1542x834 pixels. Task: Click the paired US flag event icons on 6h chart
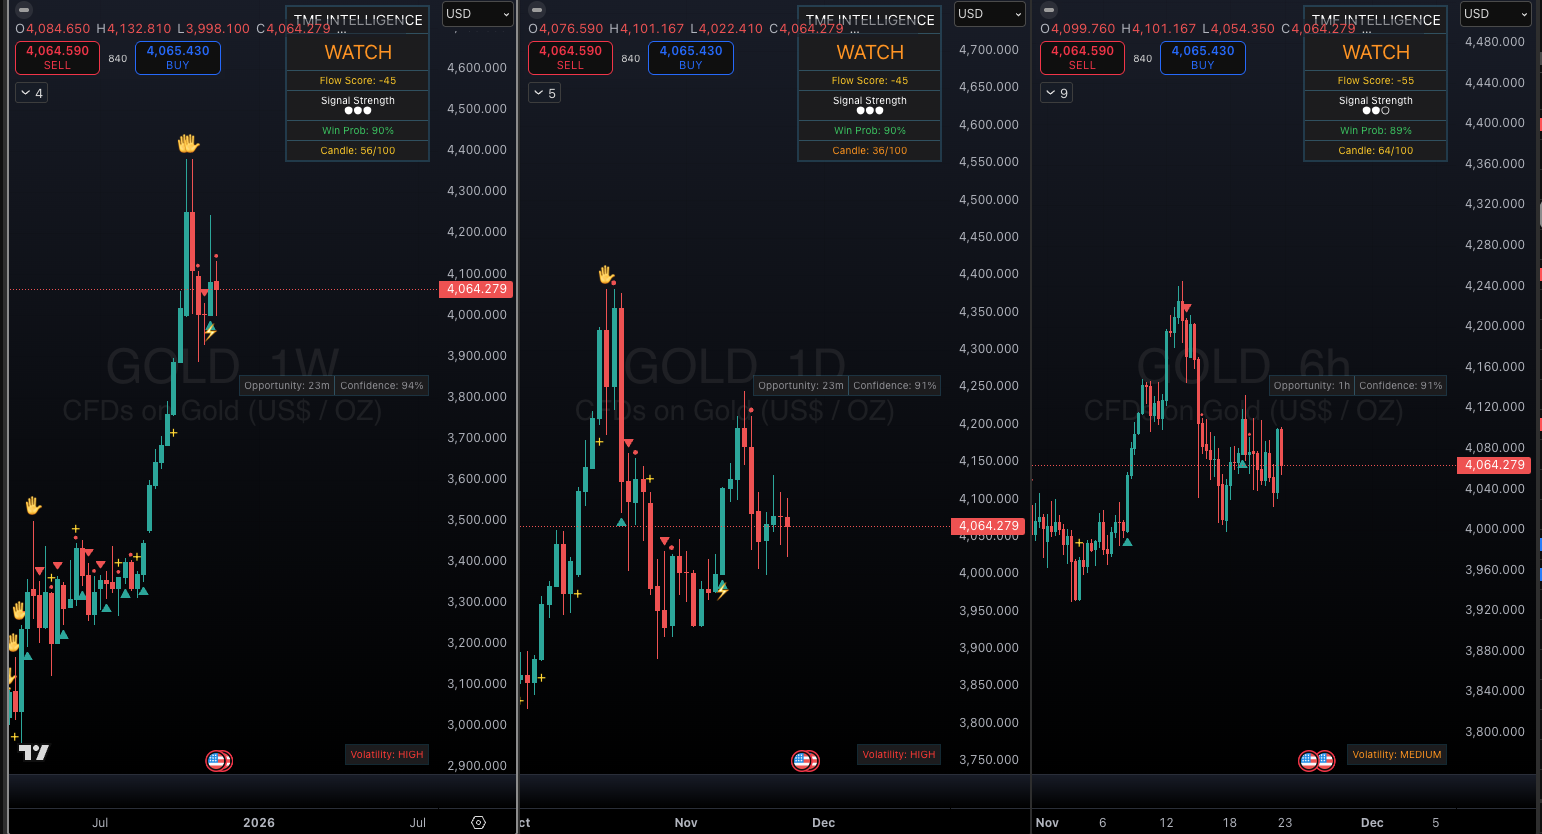pyautogui.click(x=1315, y=760)
